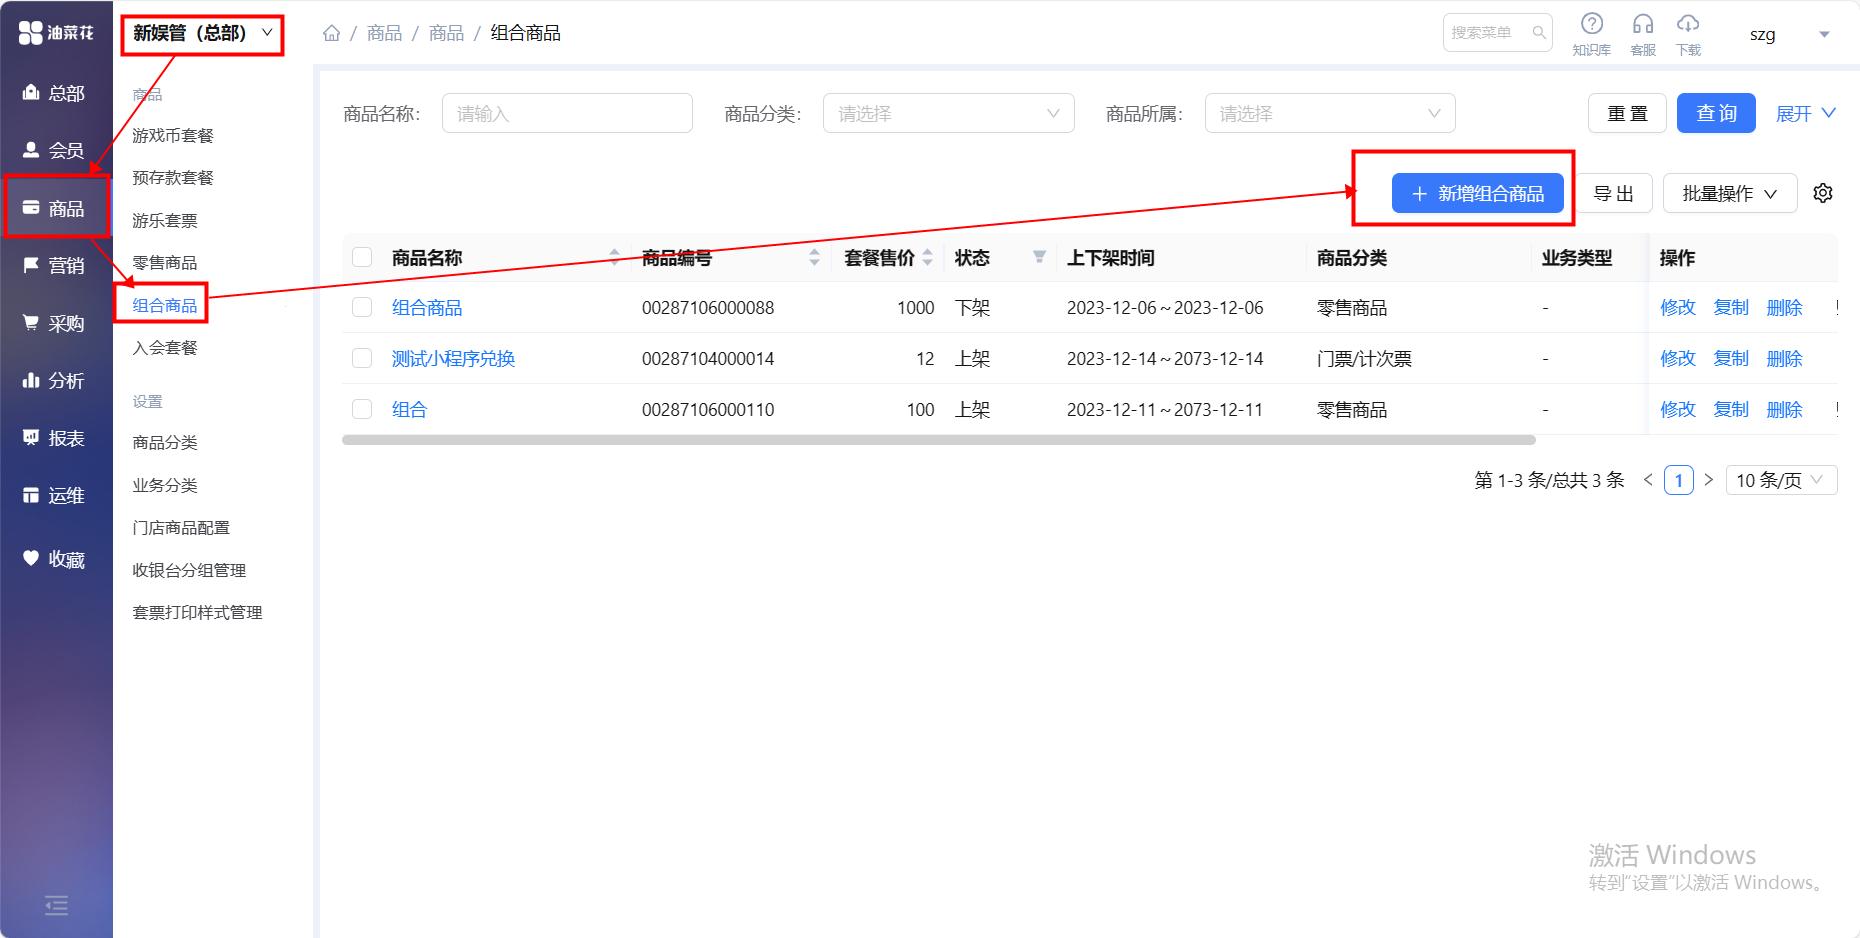
Task: Open 套票打印样式管理 menu item
Action: tap(197, 613)
